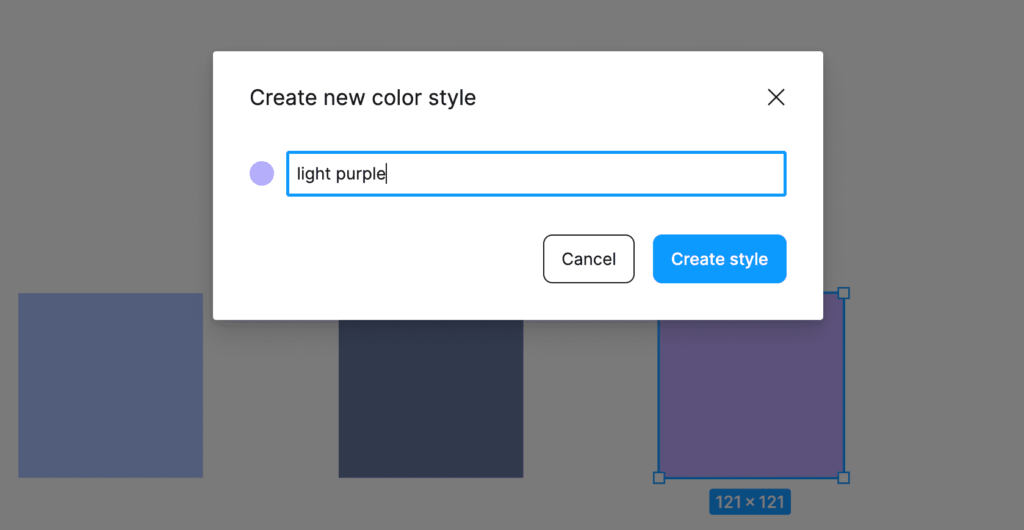Image resolution: width=1024 pixels, height=530 pixels.
Task: Click the "Create new color style" heading
Action: 362,98
